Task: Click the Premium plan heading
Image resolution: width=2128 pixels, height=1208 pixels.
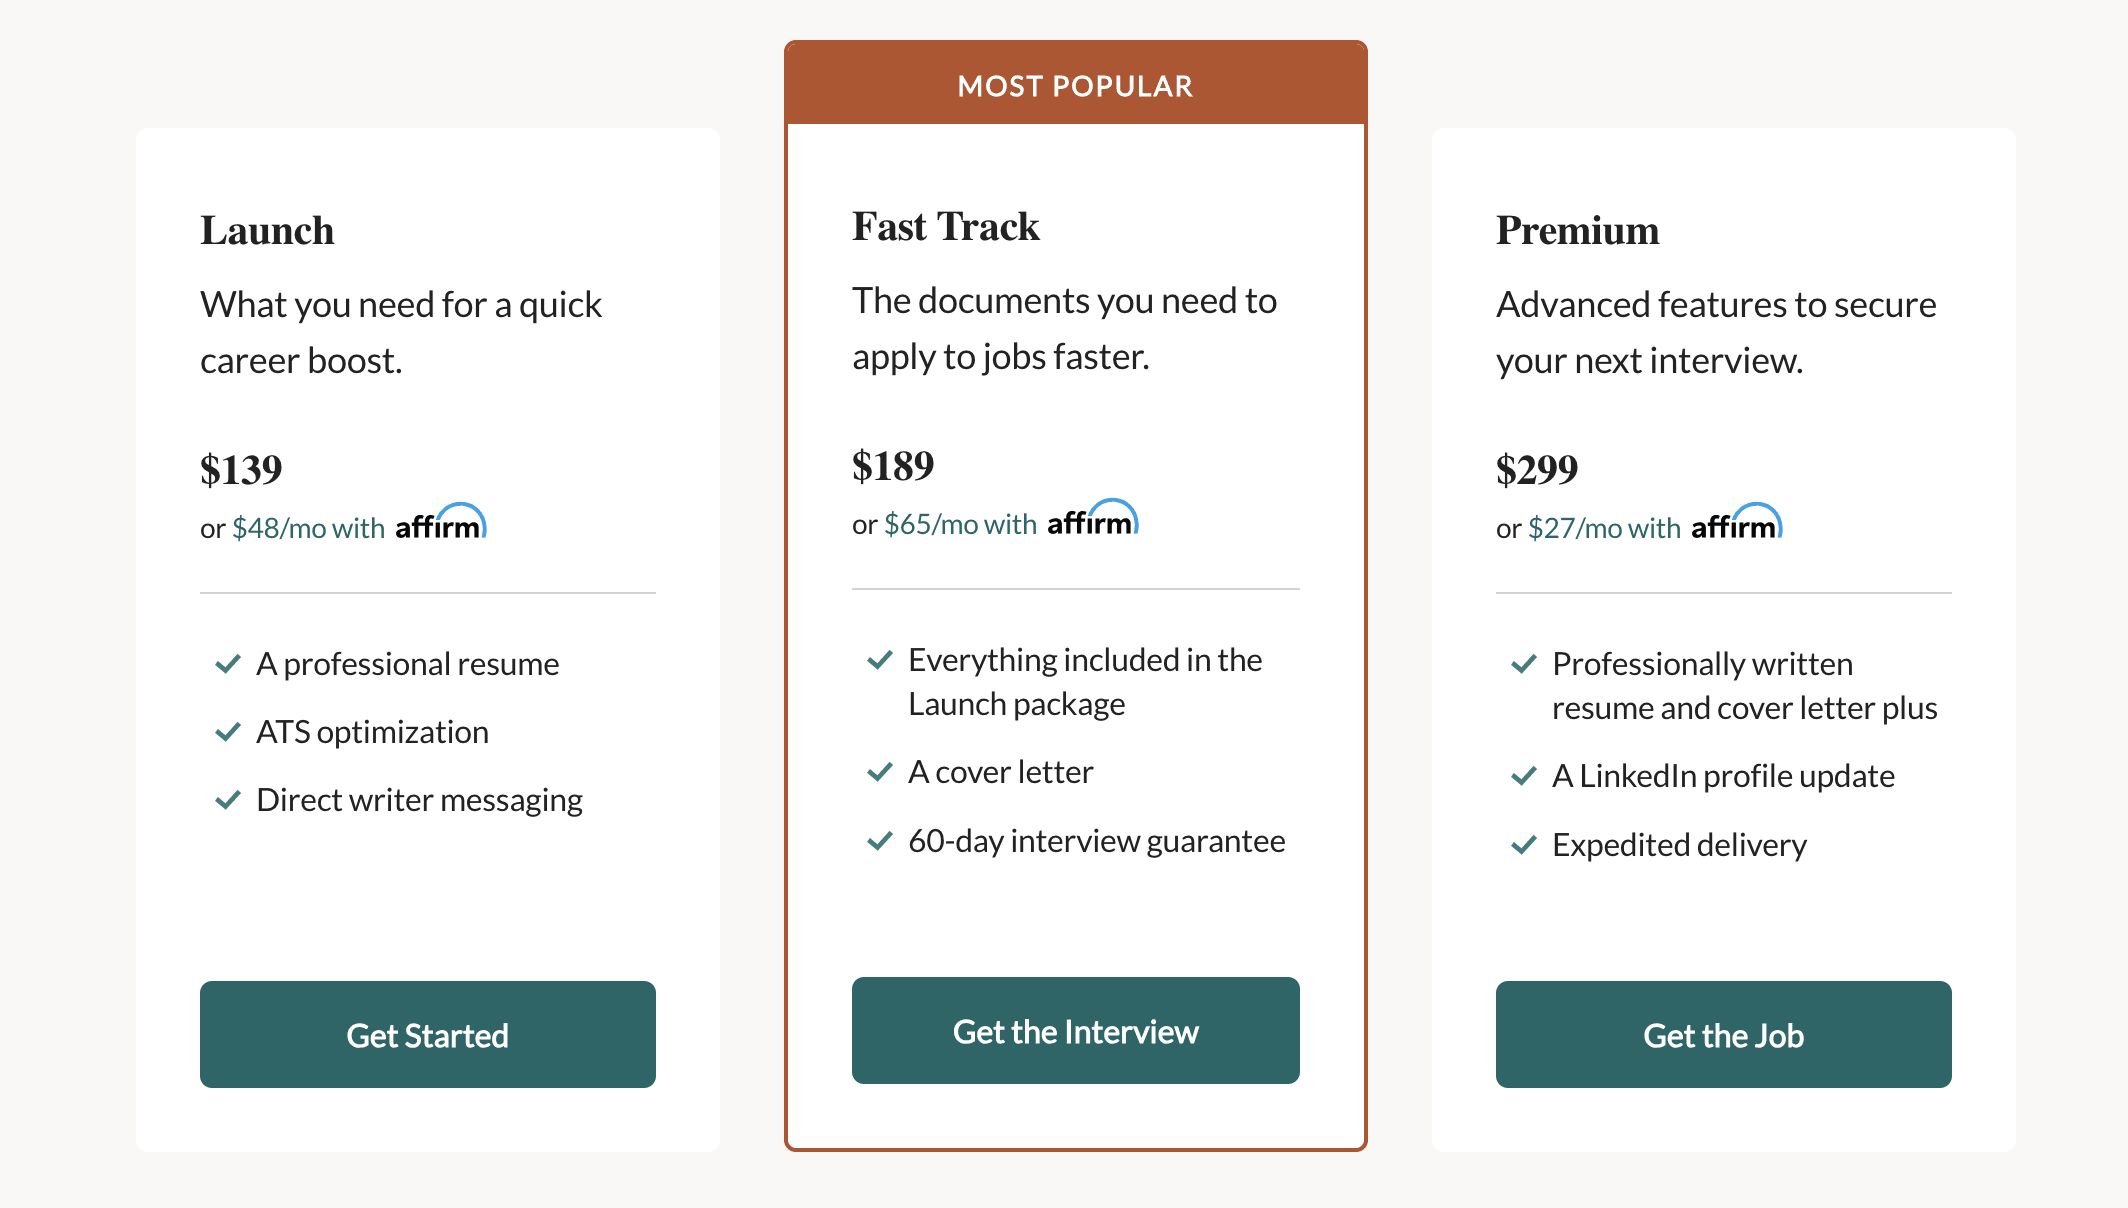Action: tap(1578, 231)
